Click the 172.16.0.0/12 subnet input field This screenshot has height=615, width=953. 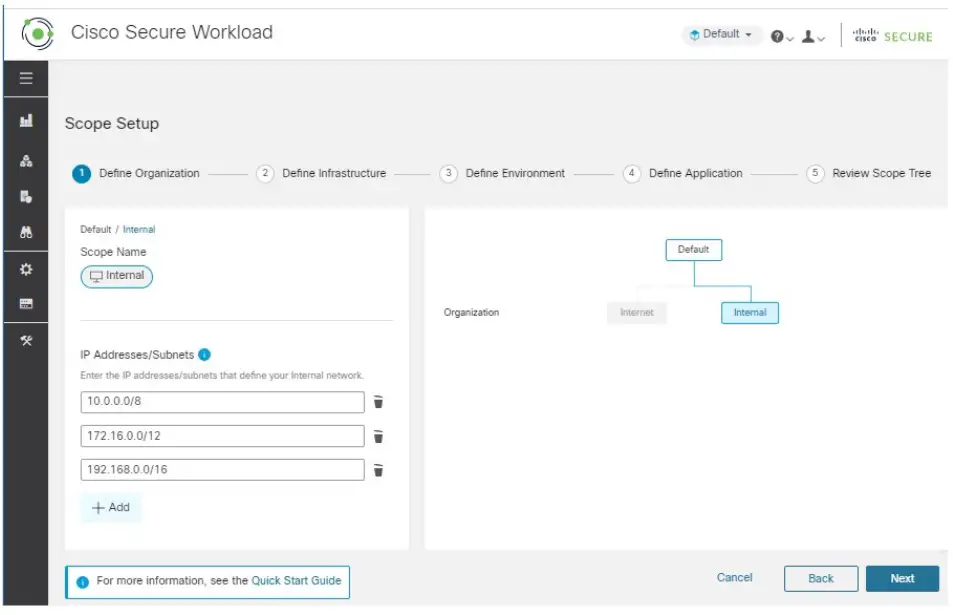[222, 436]
